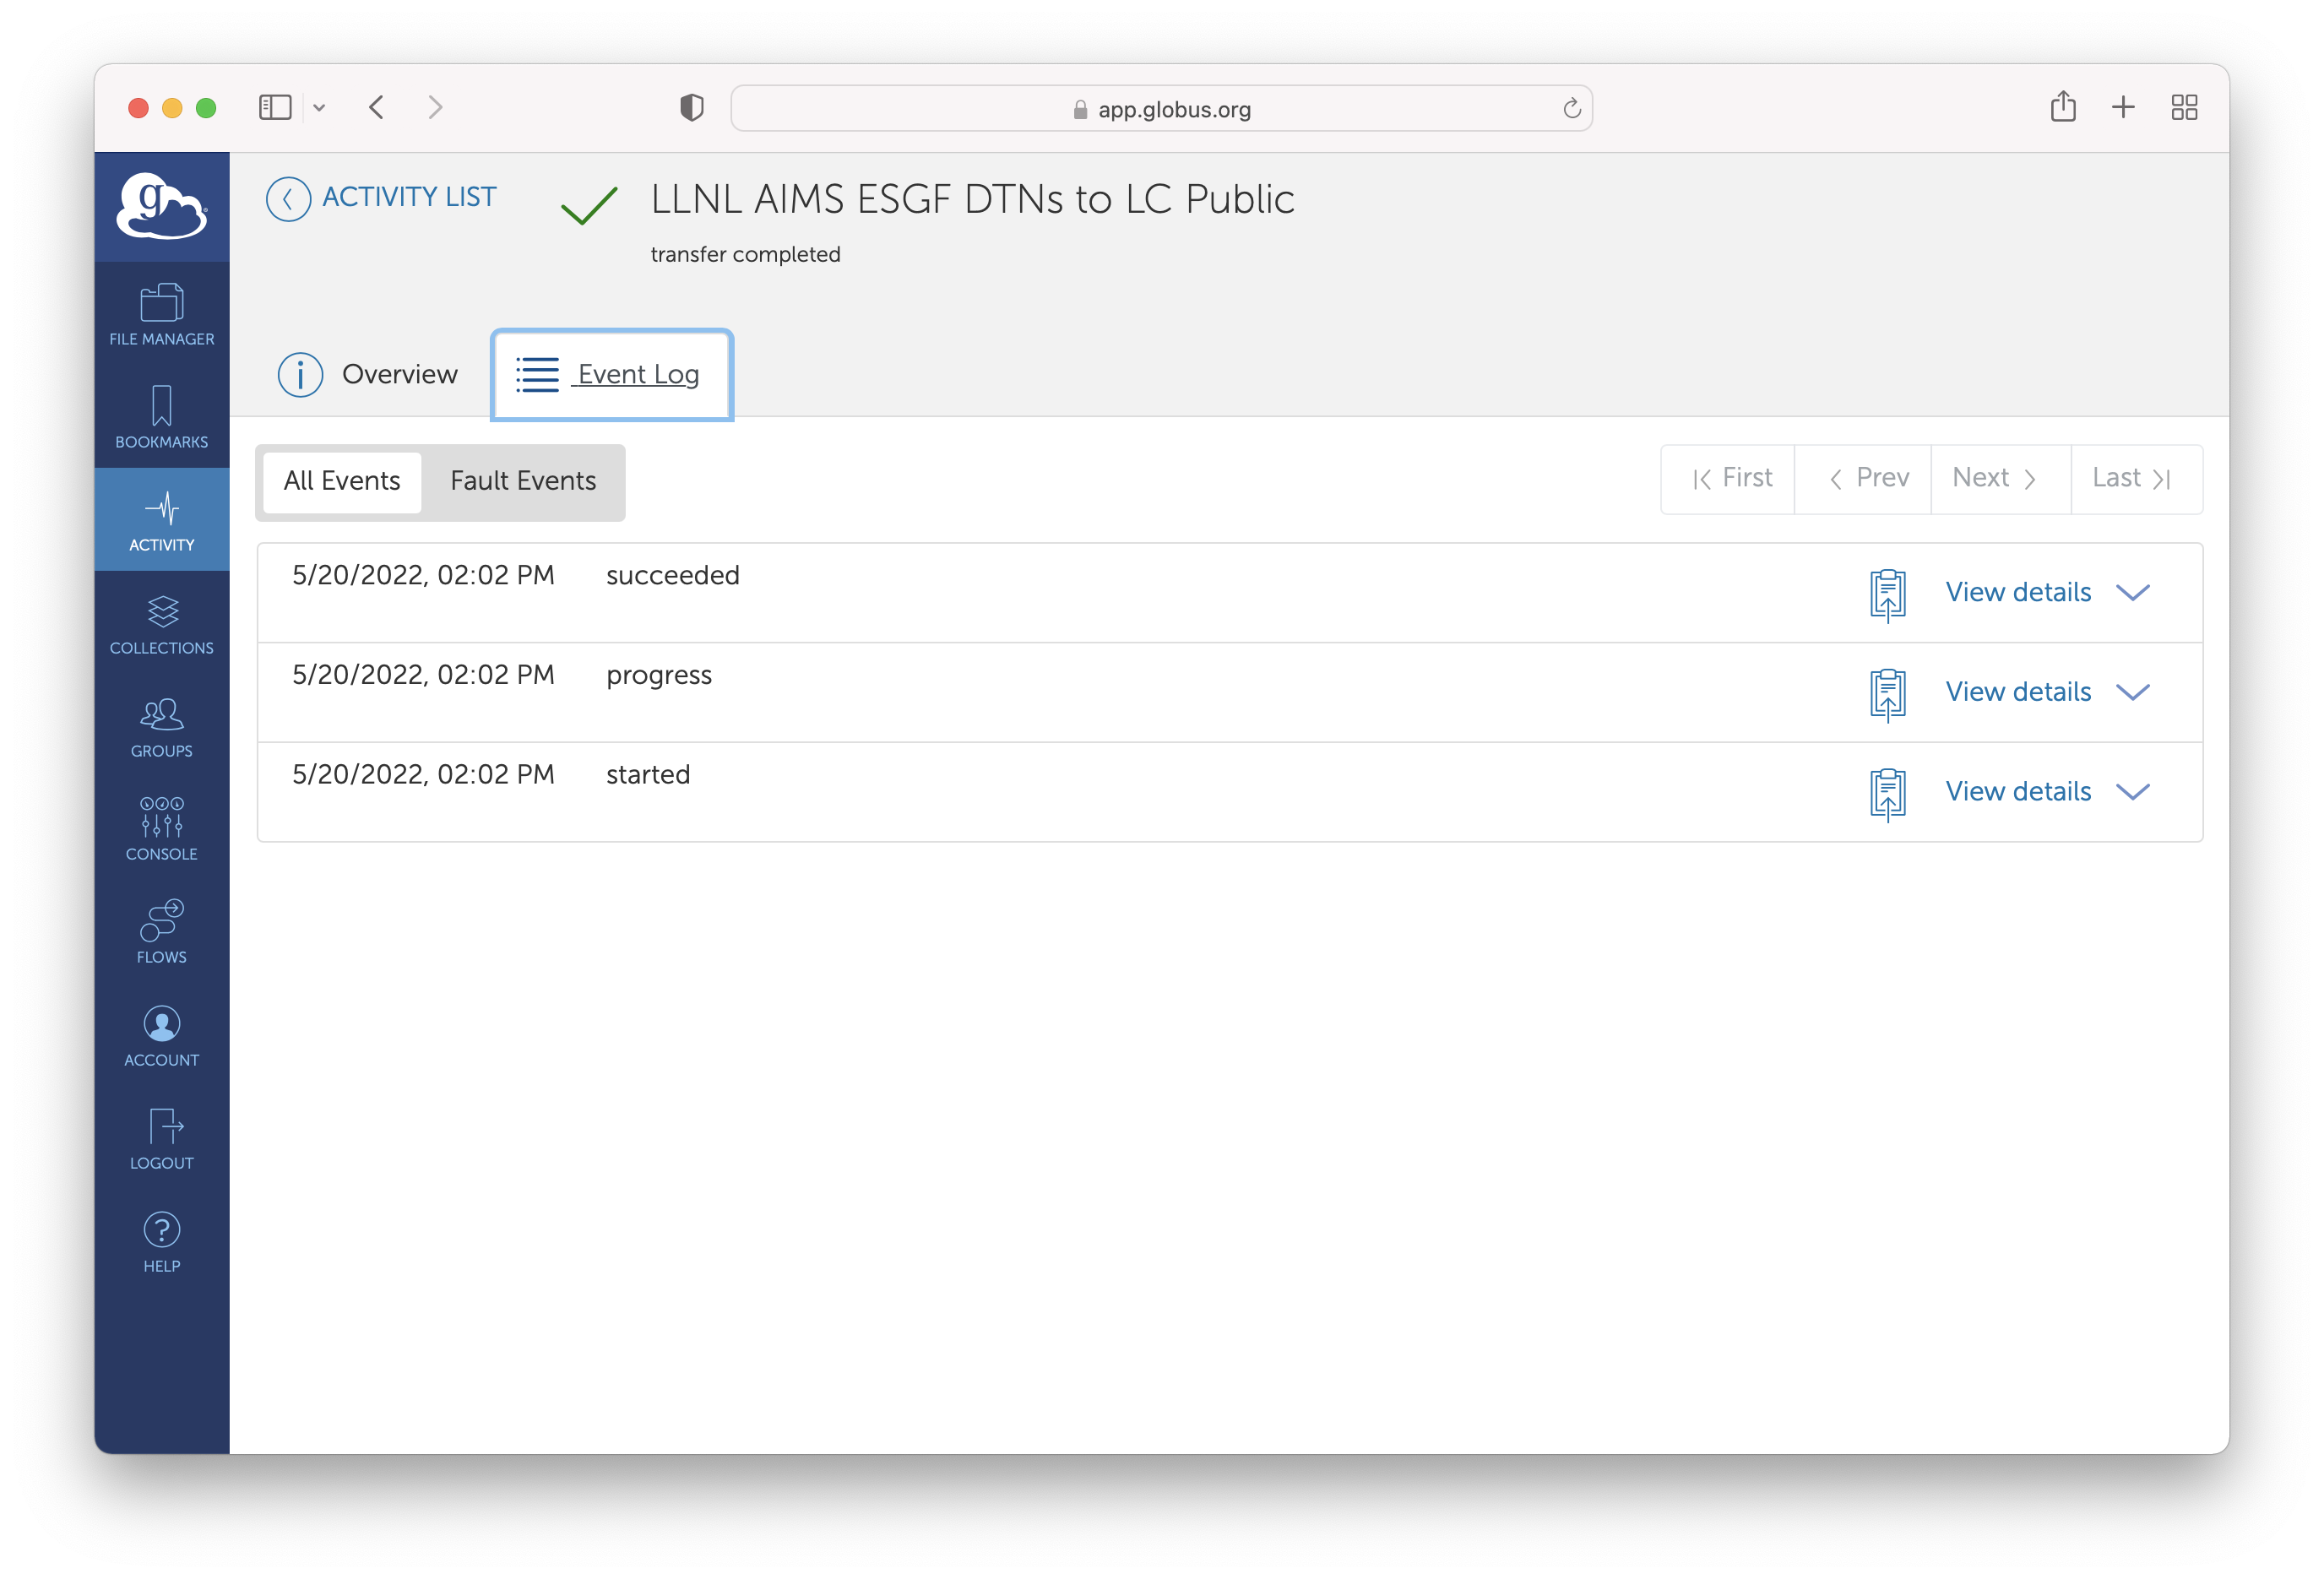
Task: Go back to Activity List
Action: tap(381, 198)
